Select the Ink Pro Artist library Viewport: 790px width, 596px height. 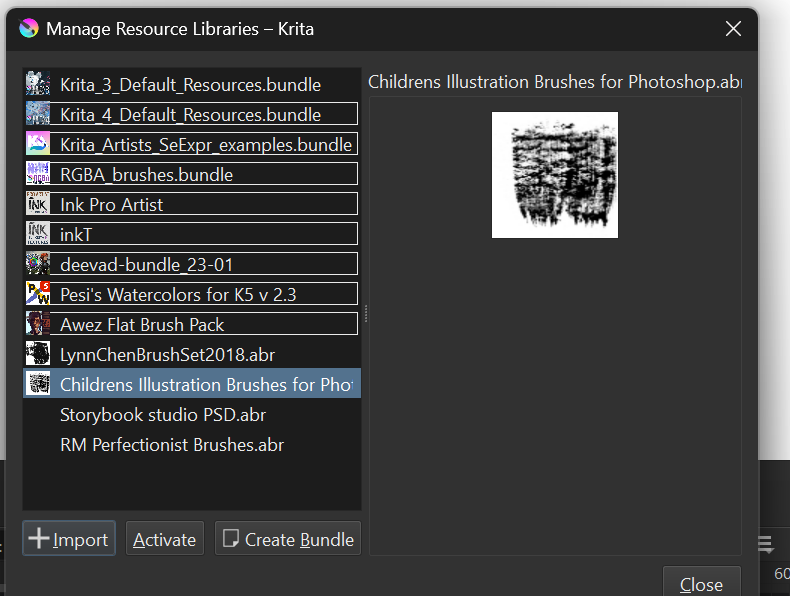coord(192,204)
